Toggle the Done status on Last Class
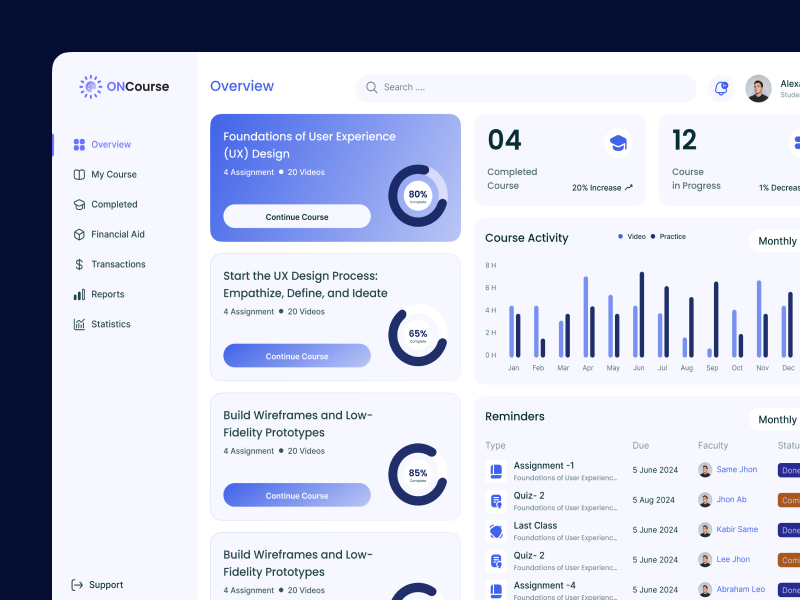Viewport: 800px width, 600px height. [789, 529]
